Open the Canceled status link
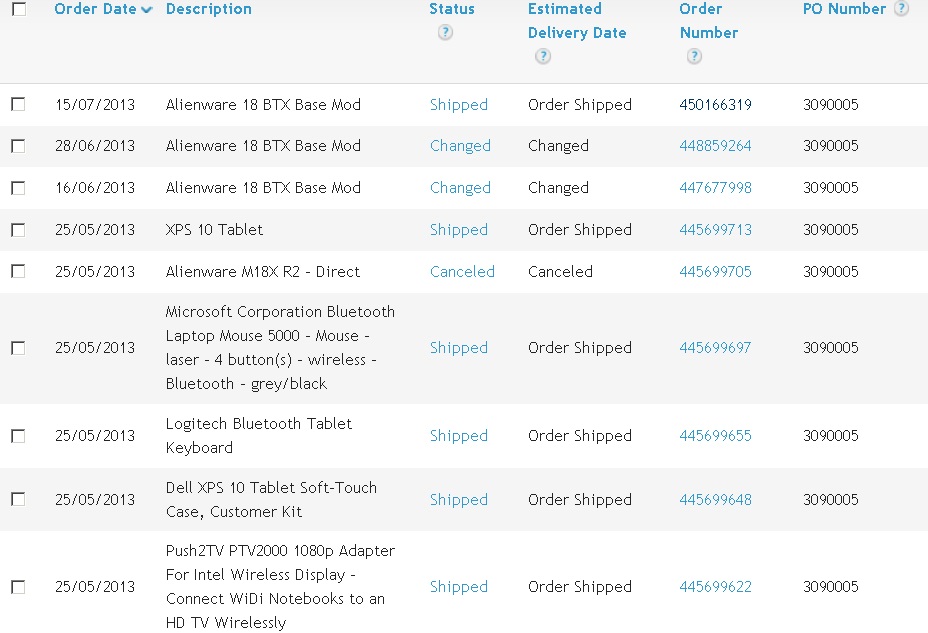Screen dimensions: 928x633 coord(462,272)
